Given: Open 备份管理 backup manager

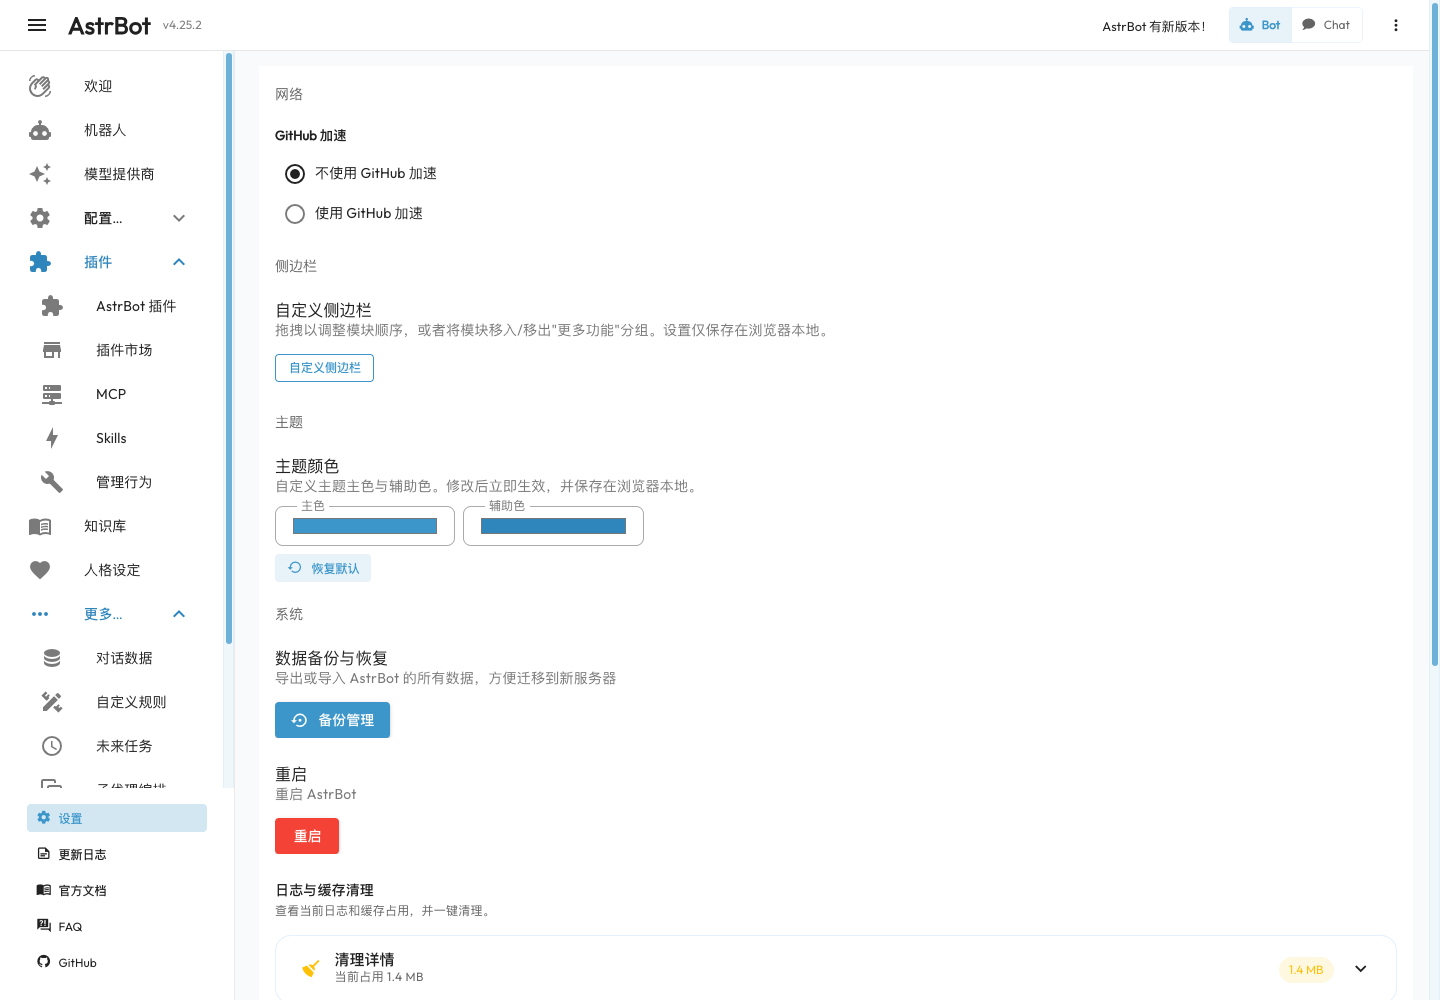Looking at the screenshot, I should 332,720.
